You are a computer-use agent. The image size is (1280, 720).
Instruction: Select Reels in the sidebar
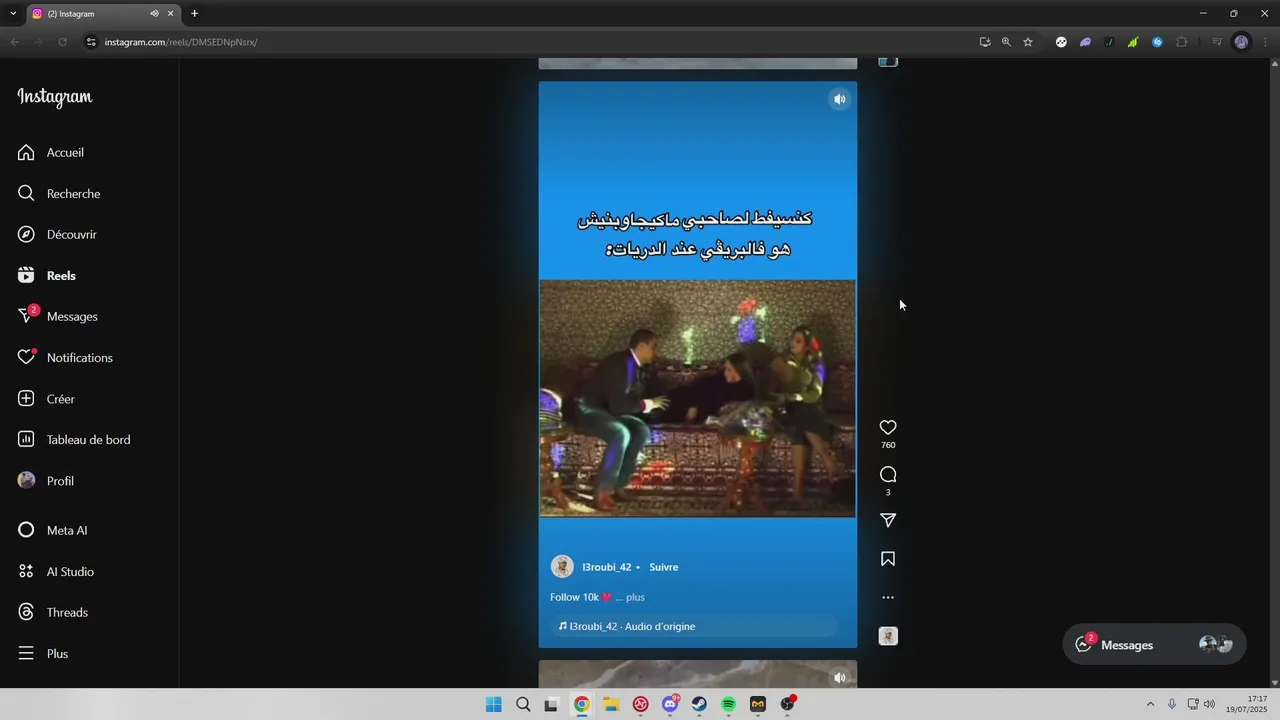coord(47,275)
